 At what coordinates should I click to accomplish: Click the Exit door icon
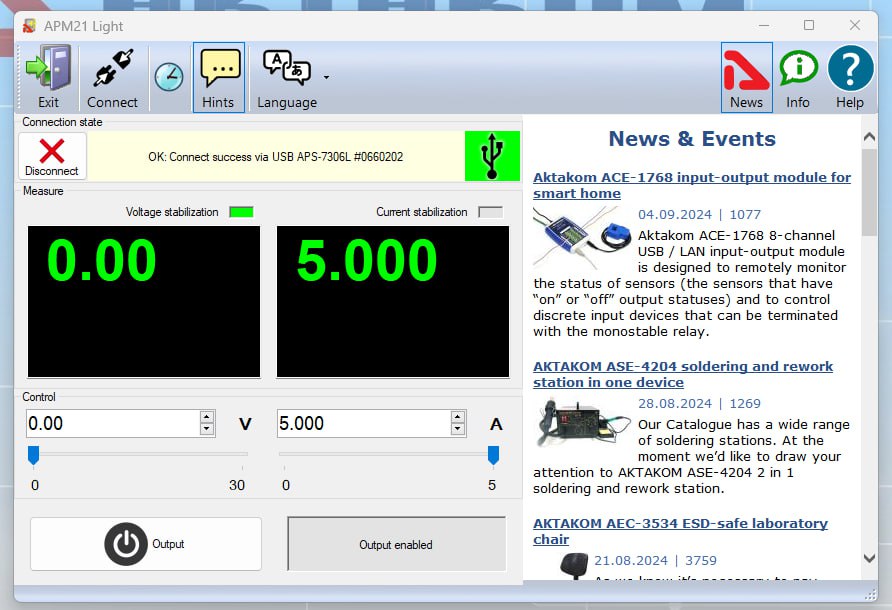pyautogui.click(x=47, y=68)
